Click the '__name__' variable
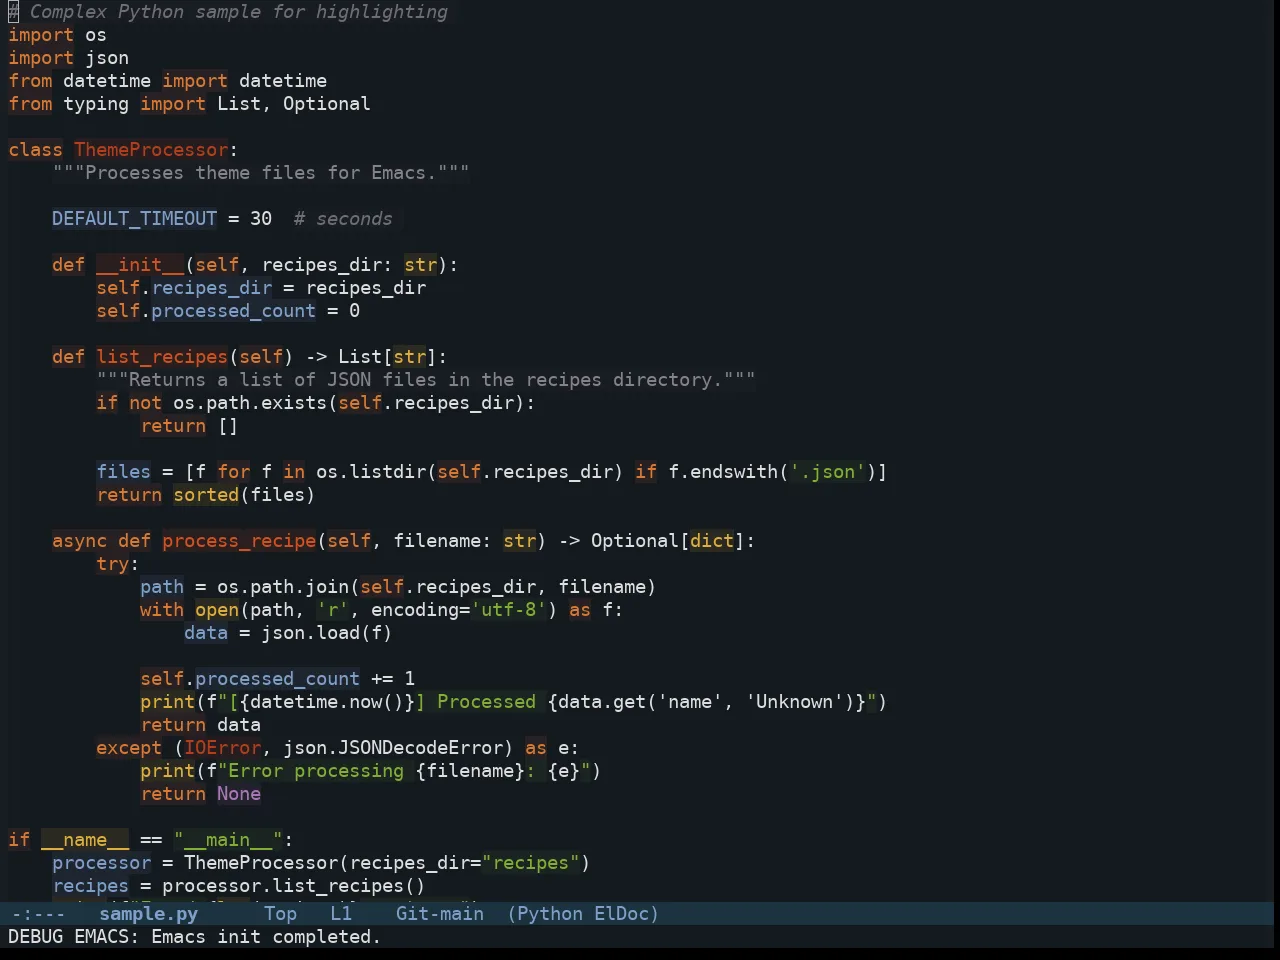This screenshot has height=960, width=1280. point(85,840)
